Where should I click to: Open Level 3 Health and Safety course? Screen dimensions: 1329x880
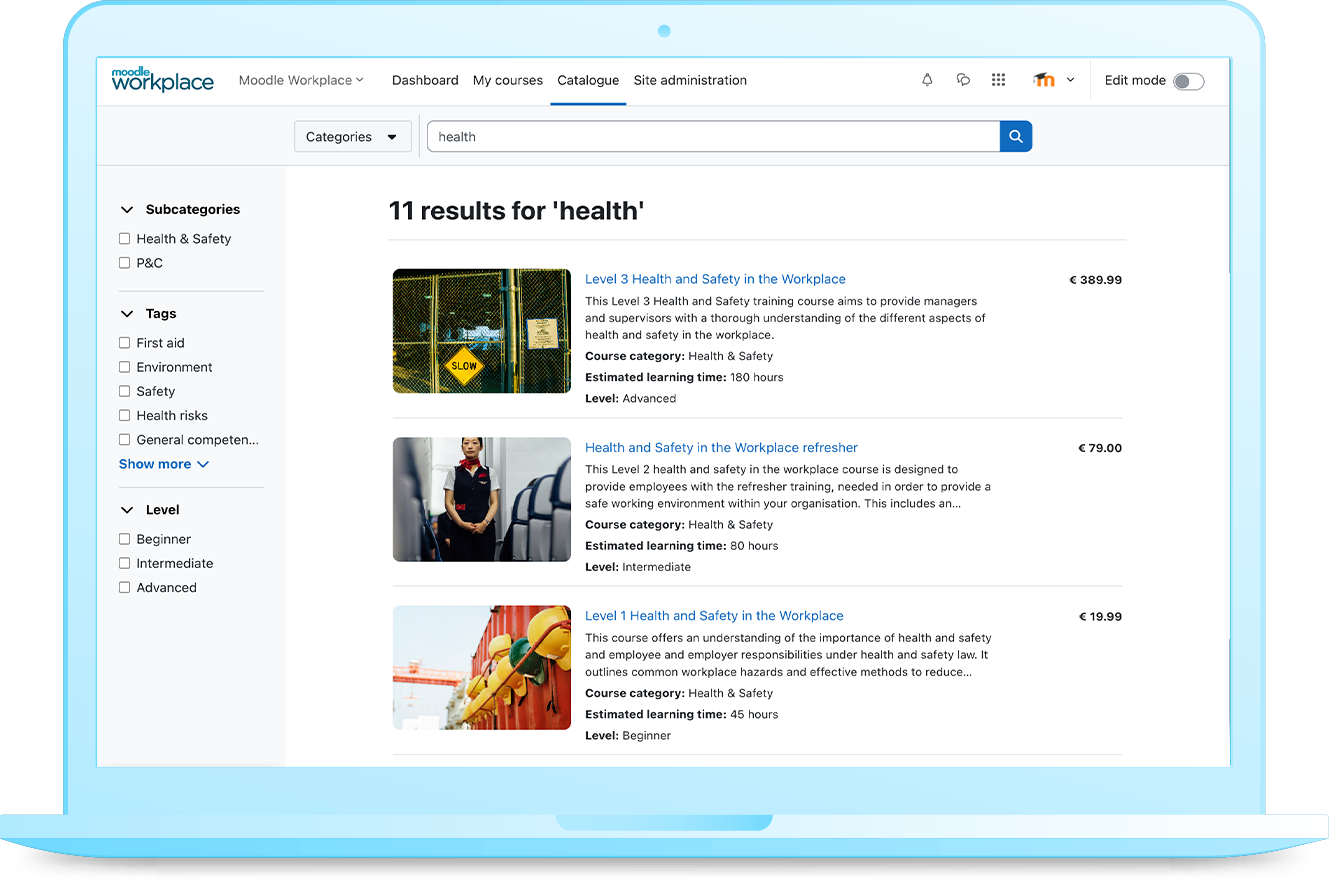click(x=715, y=278)
